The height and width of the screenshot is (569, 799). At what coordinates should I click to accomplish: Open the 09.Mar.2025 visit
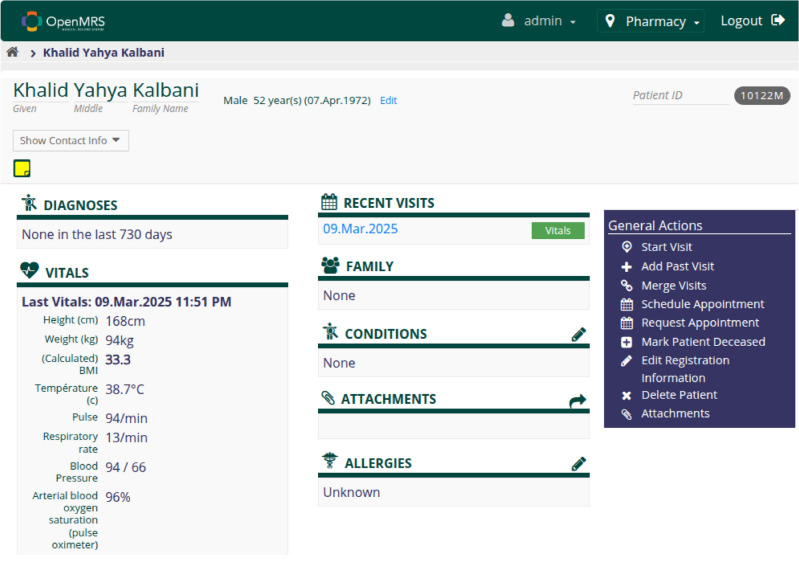(x=360, y=229)
